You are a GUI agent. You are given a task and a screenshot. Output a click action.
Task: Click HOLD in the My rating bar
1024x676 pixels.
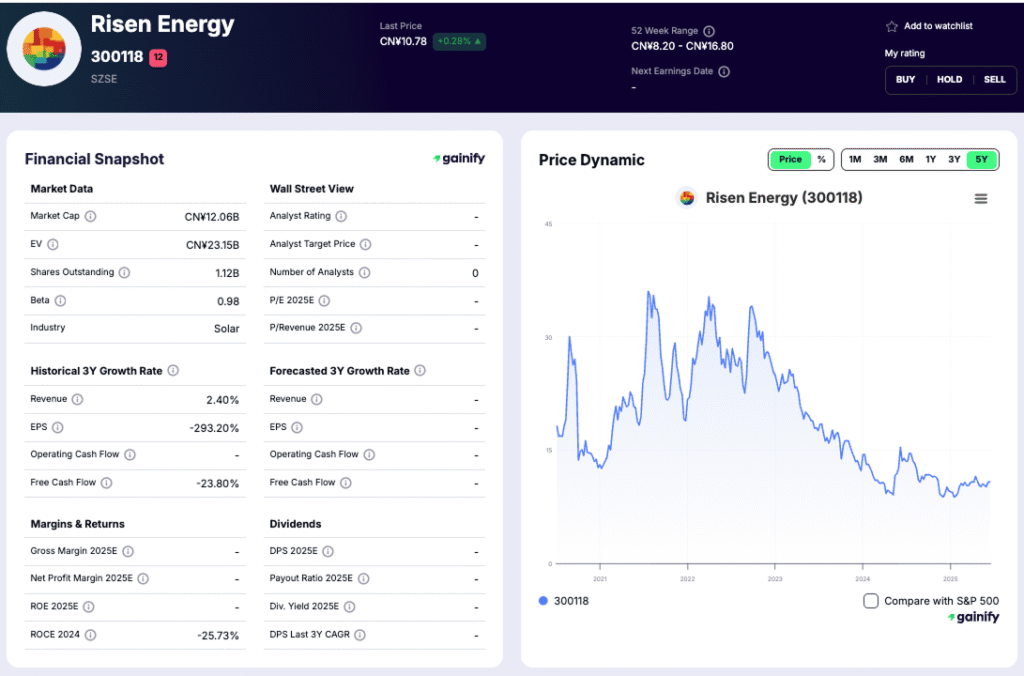tap(949, 79)
